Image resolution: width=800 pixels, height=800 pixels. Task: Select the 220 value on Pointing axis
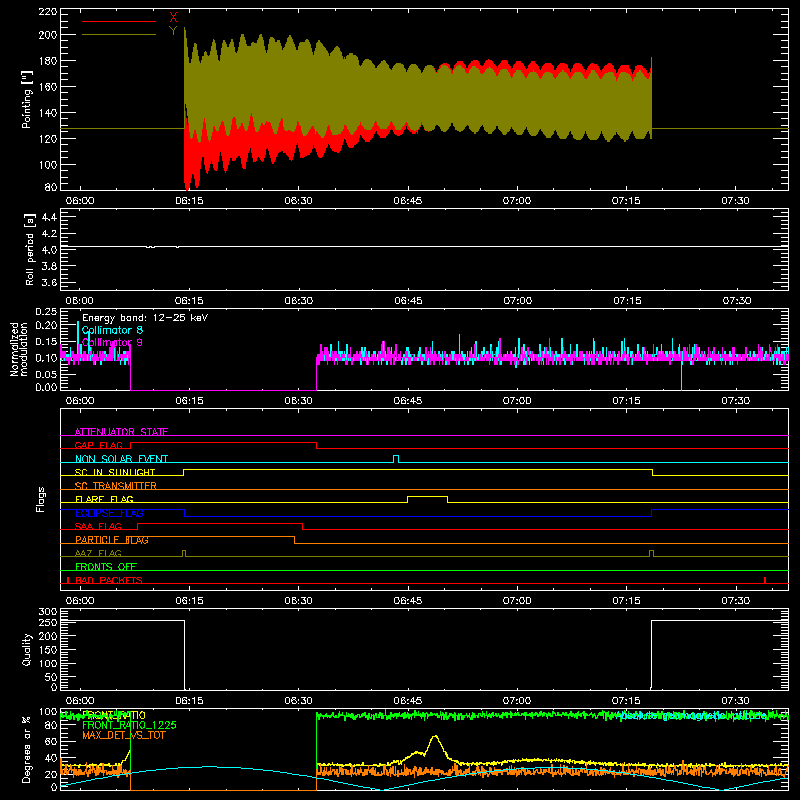click(x=48, y=12)
